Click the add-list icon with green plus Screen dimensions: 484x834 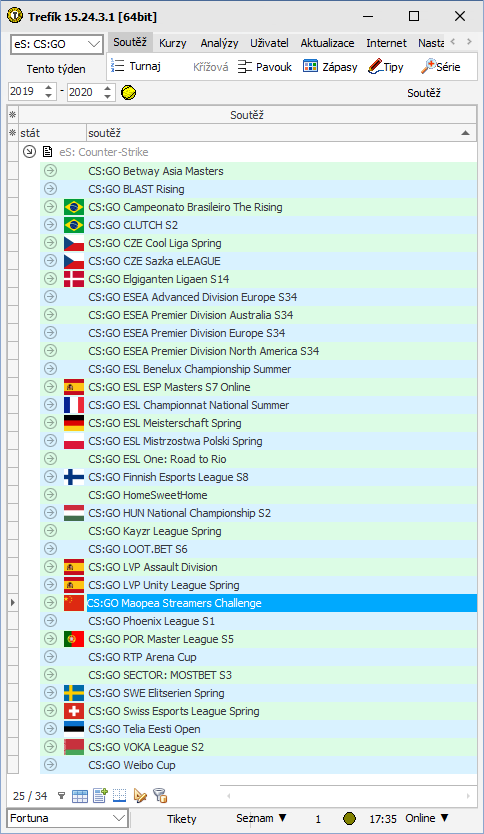point(100,796)
